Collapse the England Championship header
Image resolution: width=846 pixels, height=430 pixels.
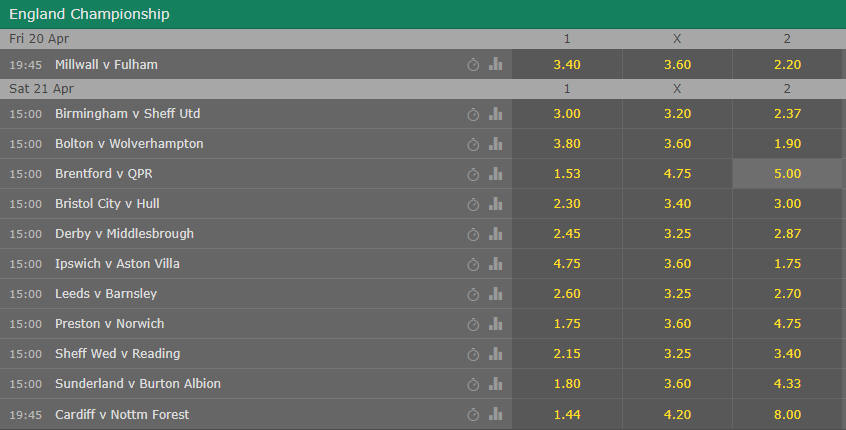pyautogui.click(x=423, y=14)
